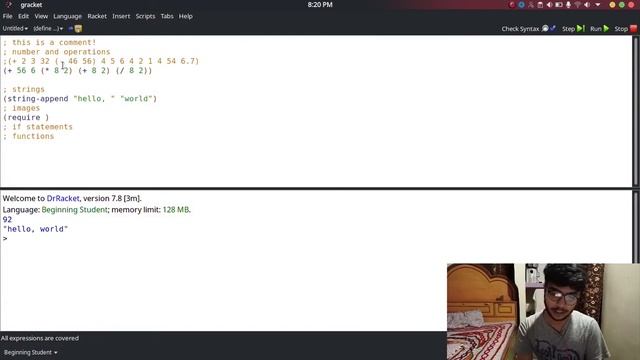Follow the DrRacket link in interactions
The width and height of the screenshot is (640, 360).
63,198
